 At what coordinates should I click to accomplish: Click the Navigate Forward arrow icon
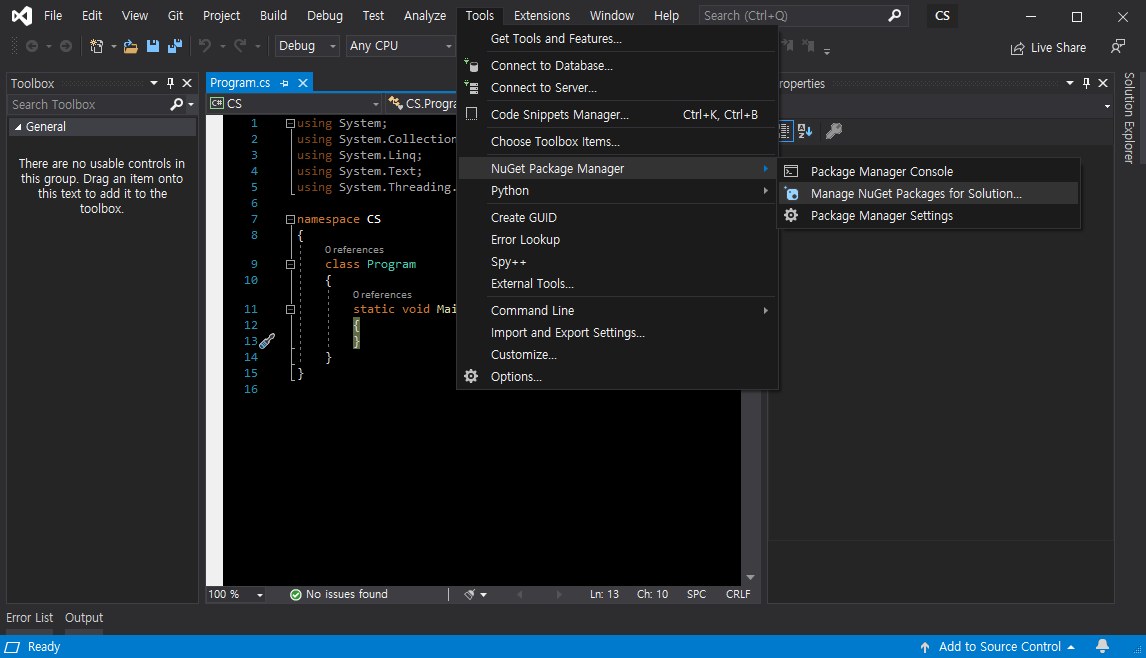point(66,46)
